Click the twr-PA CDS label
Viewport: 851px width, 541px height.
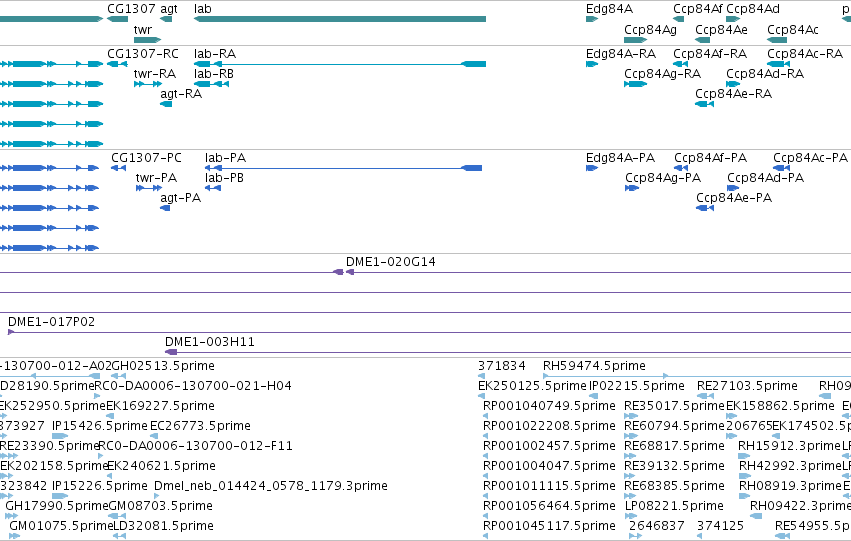(x=156, y=178)
